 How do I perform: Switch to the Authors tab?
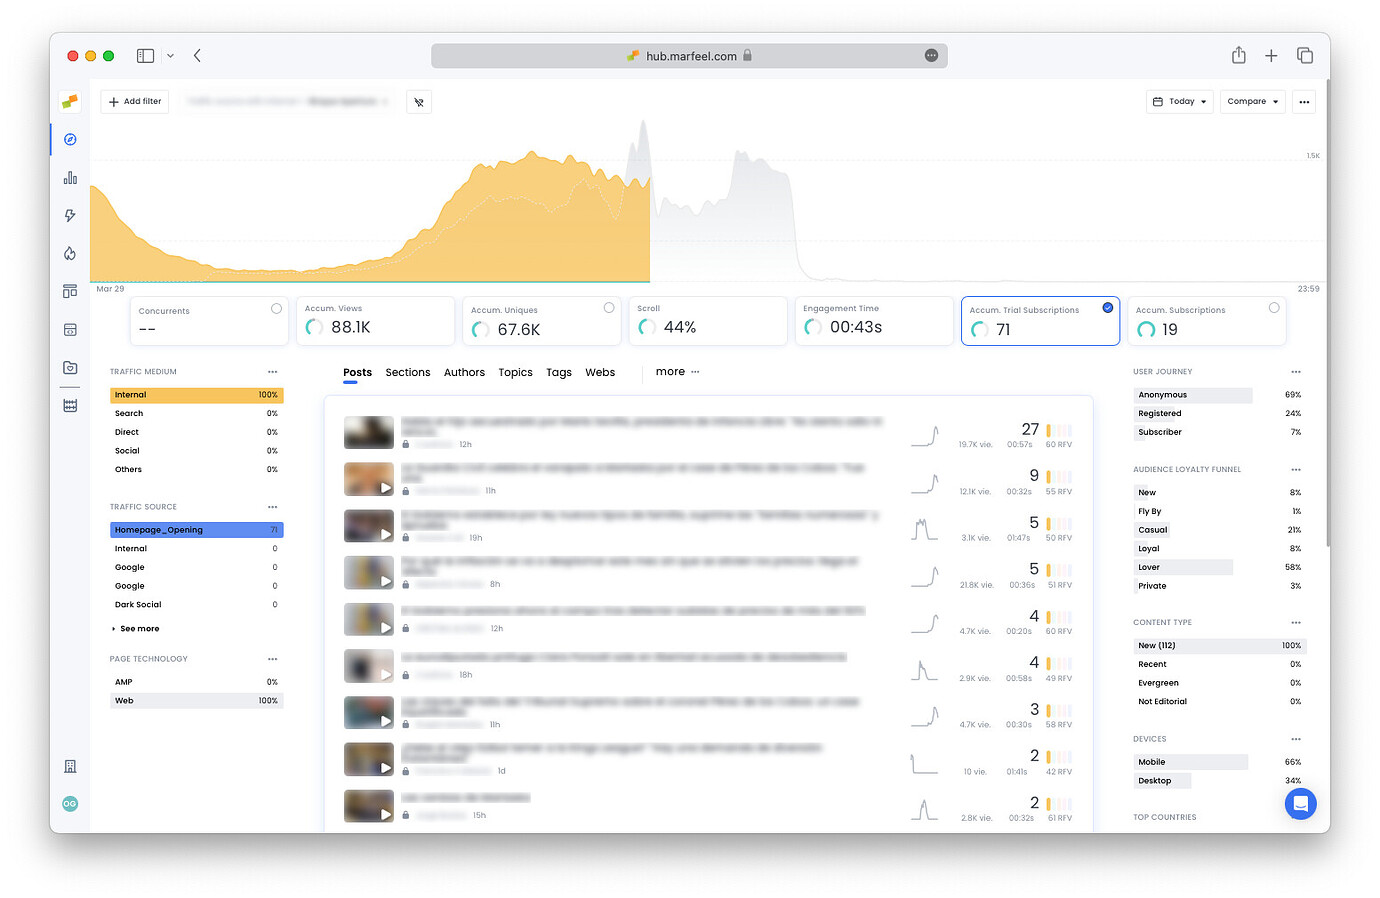tap(464, 372)
